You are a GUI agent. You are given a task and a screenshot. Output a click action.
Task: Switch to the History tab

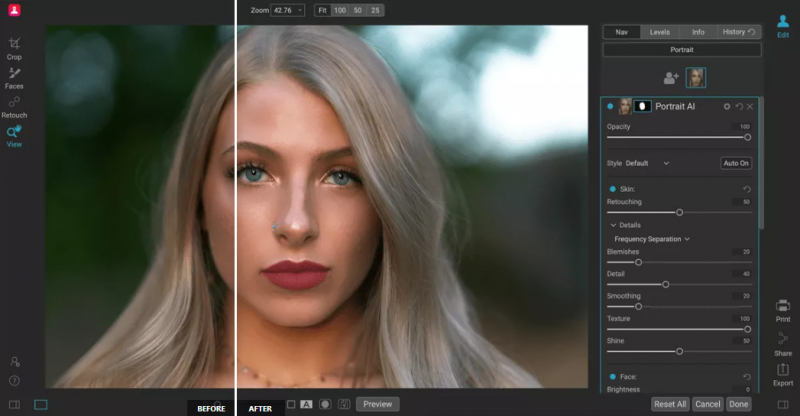tap(737, 32)
